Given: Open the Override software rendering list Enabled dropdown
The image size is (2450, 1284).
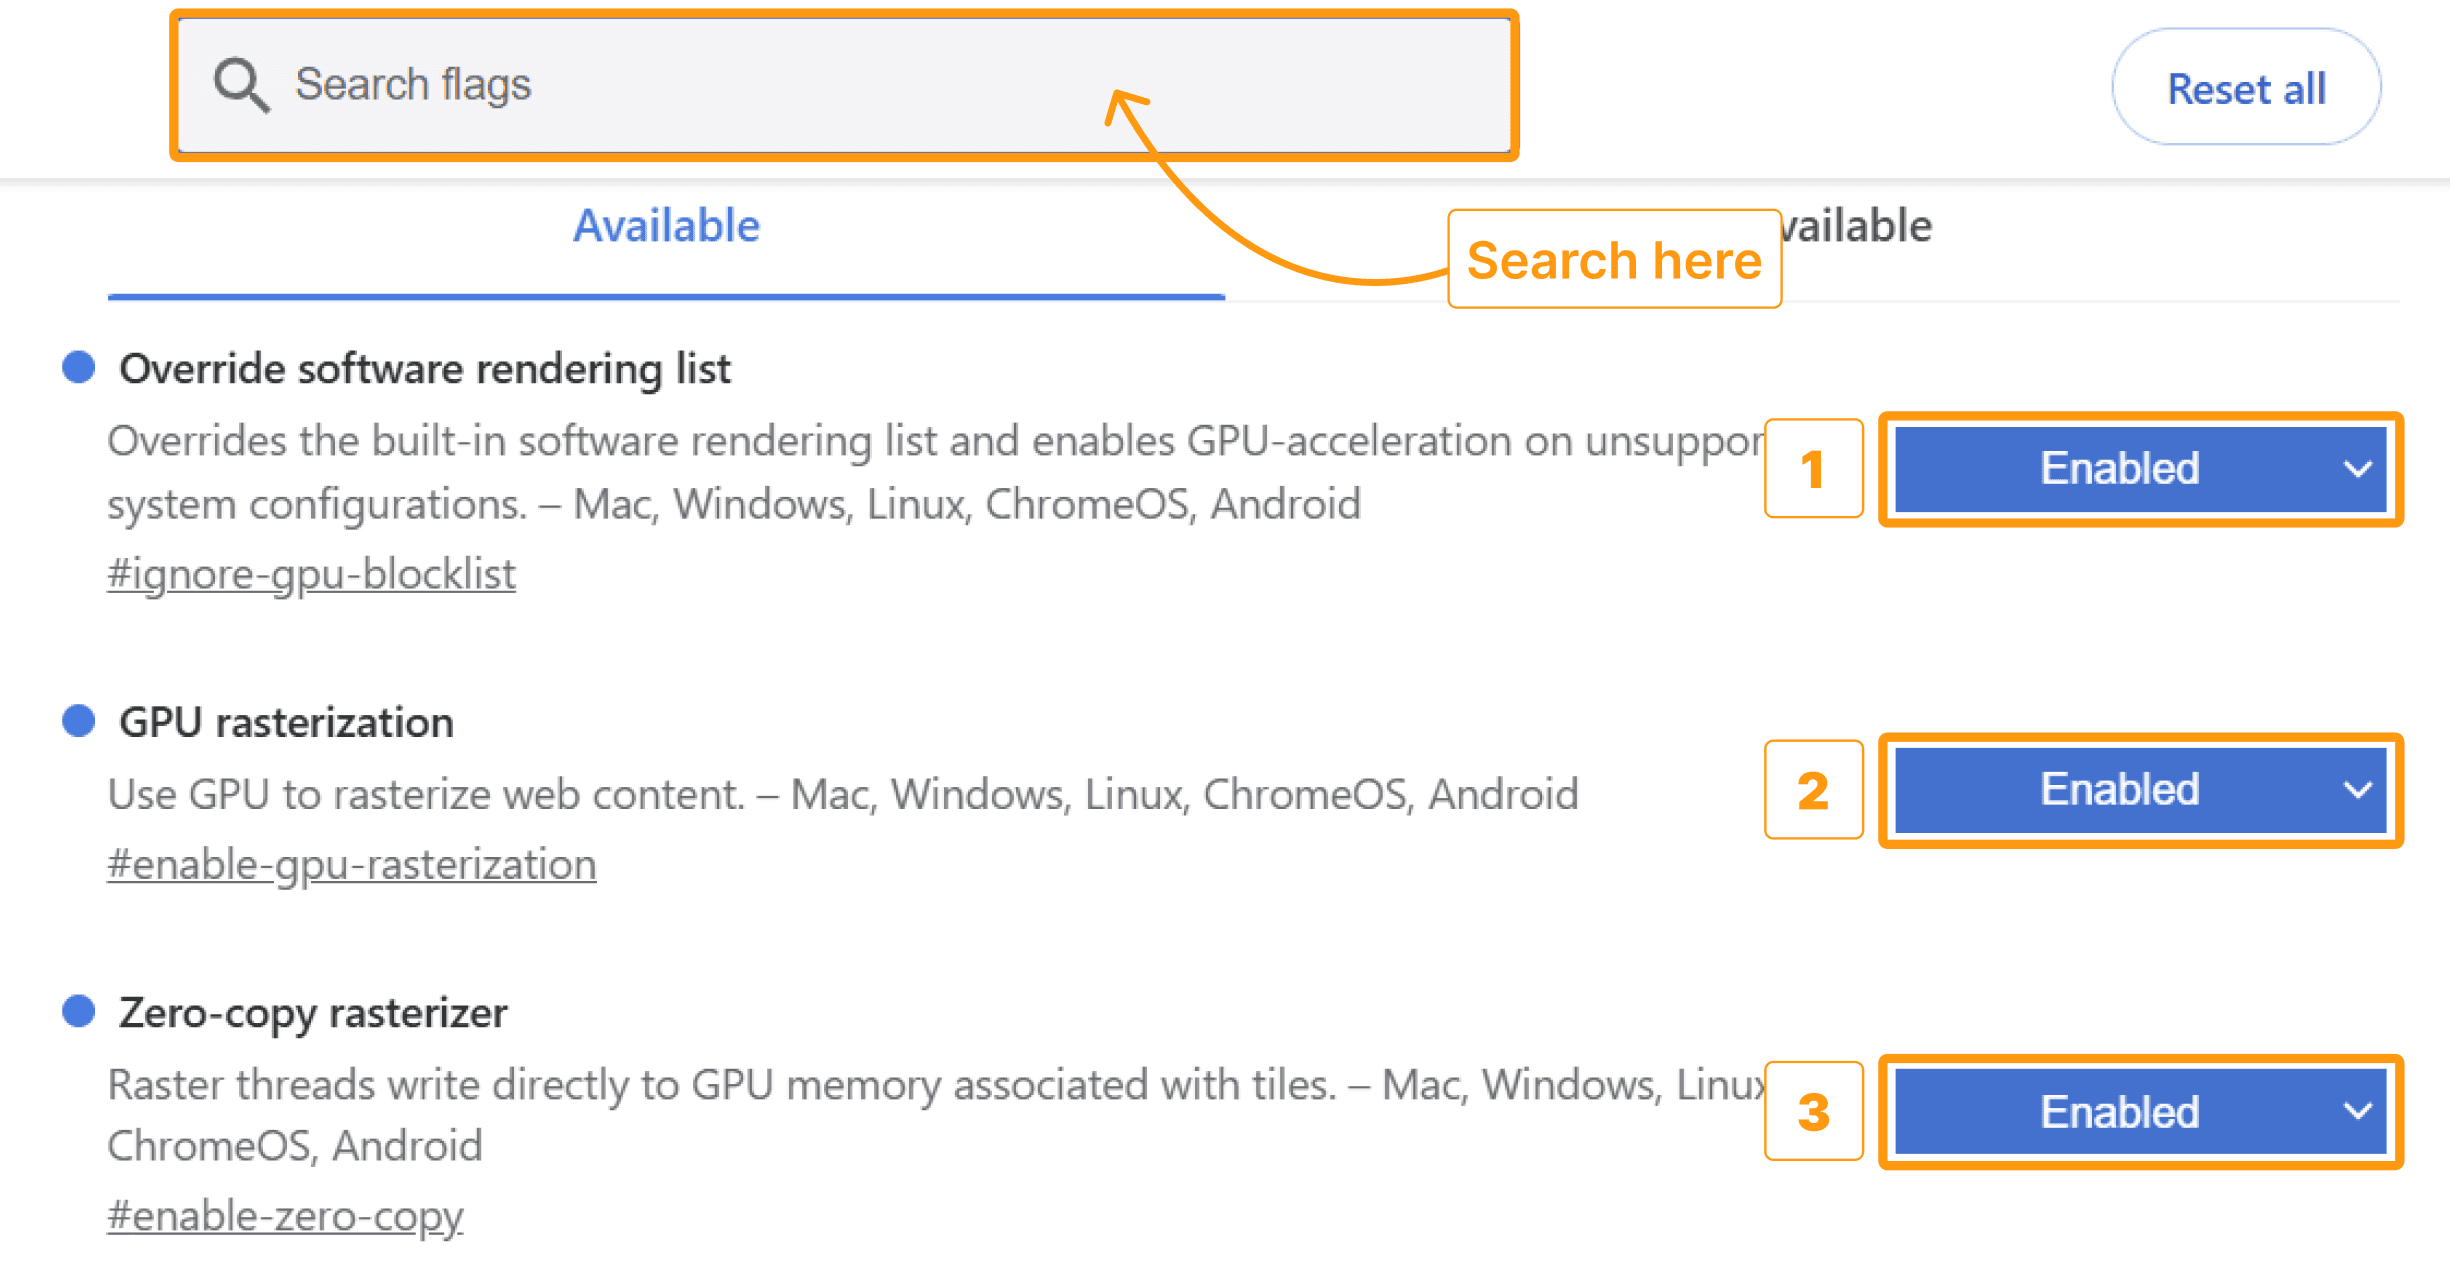Looking at the screenshot, I should [2140, 469].
